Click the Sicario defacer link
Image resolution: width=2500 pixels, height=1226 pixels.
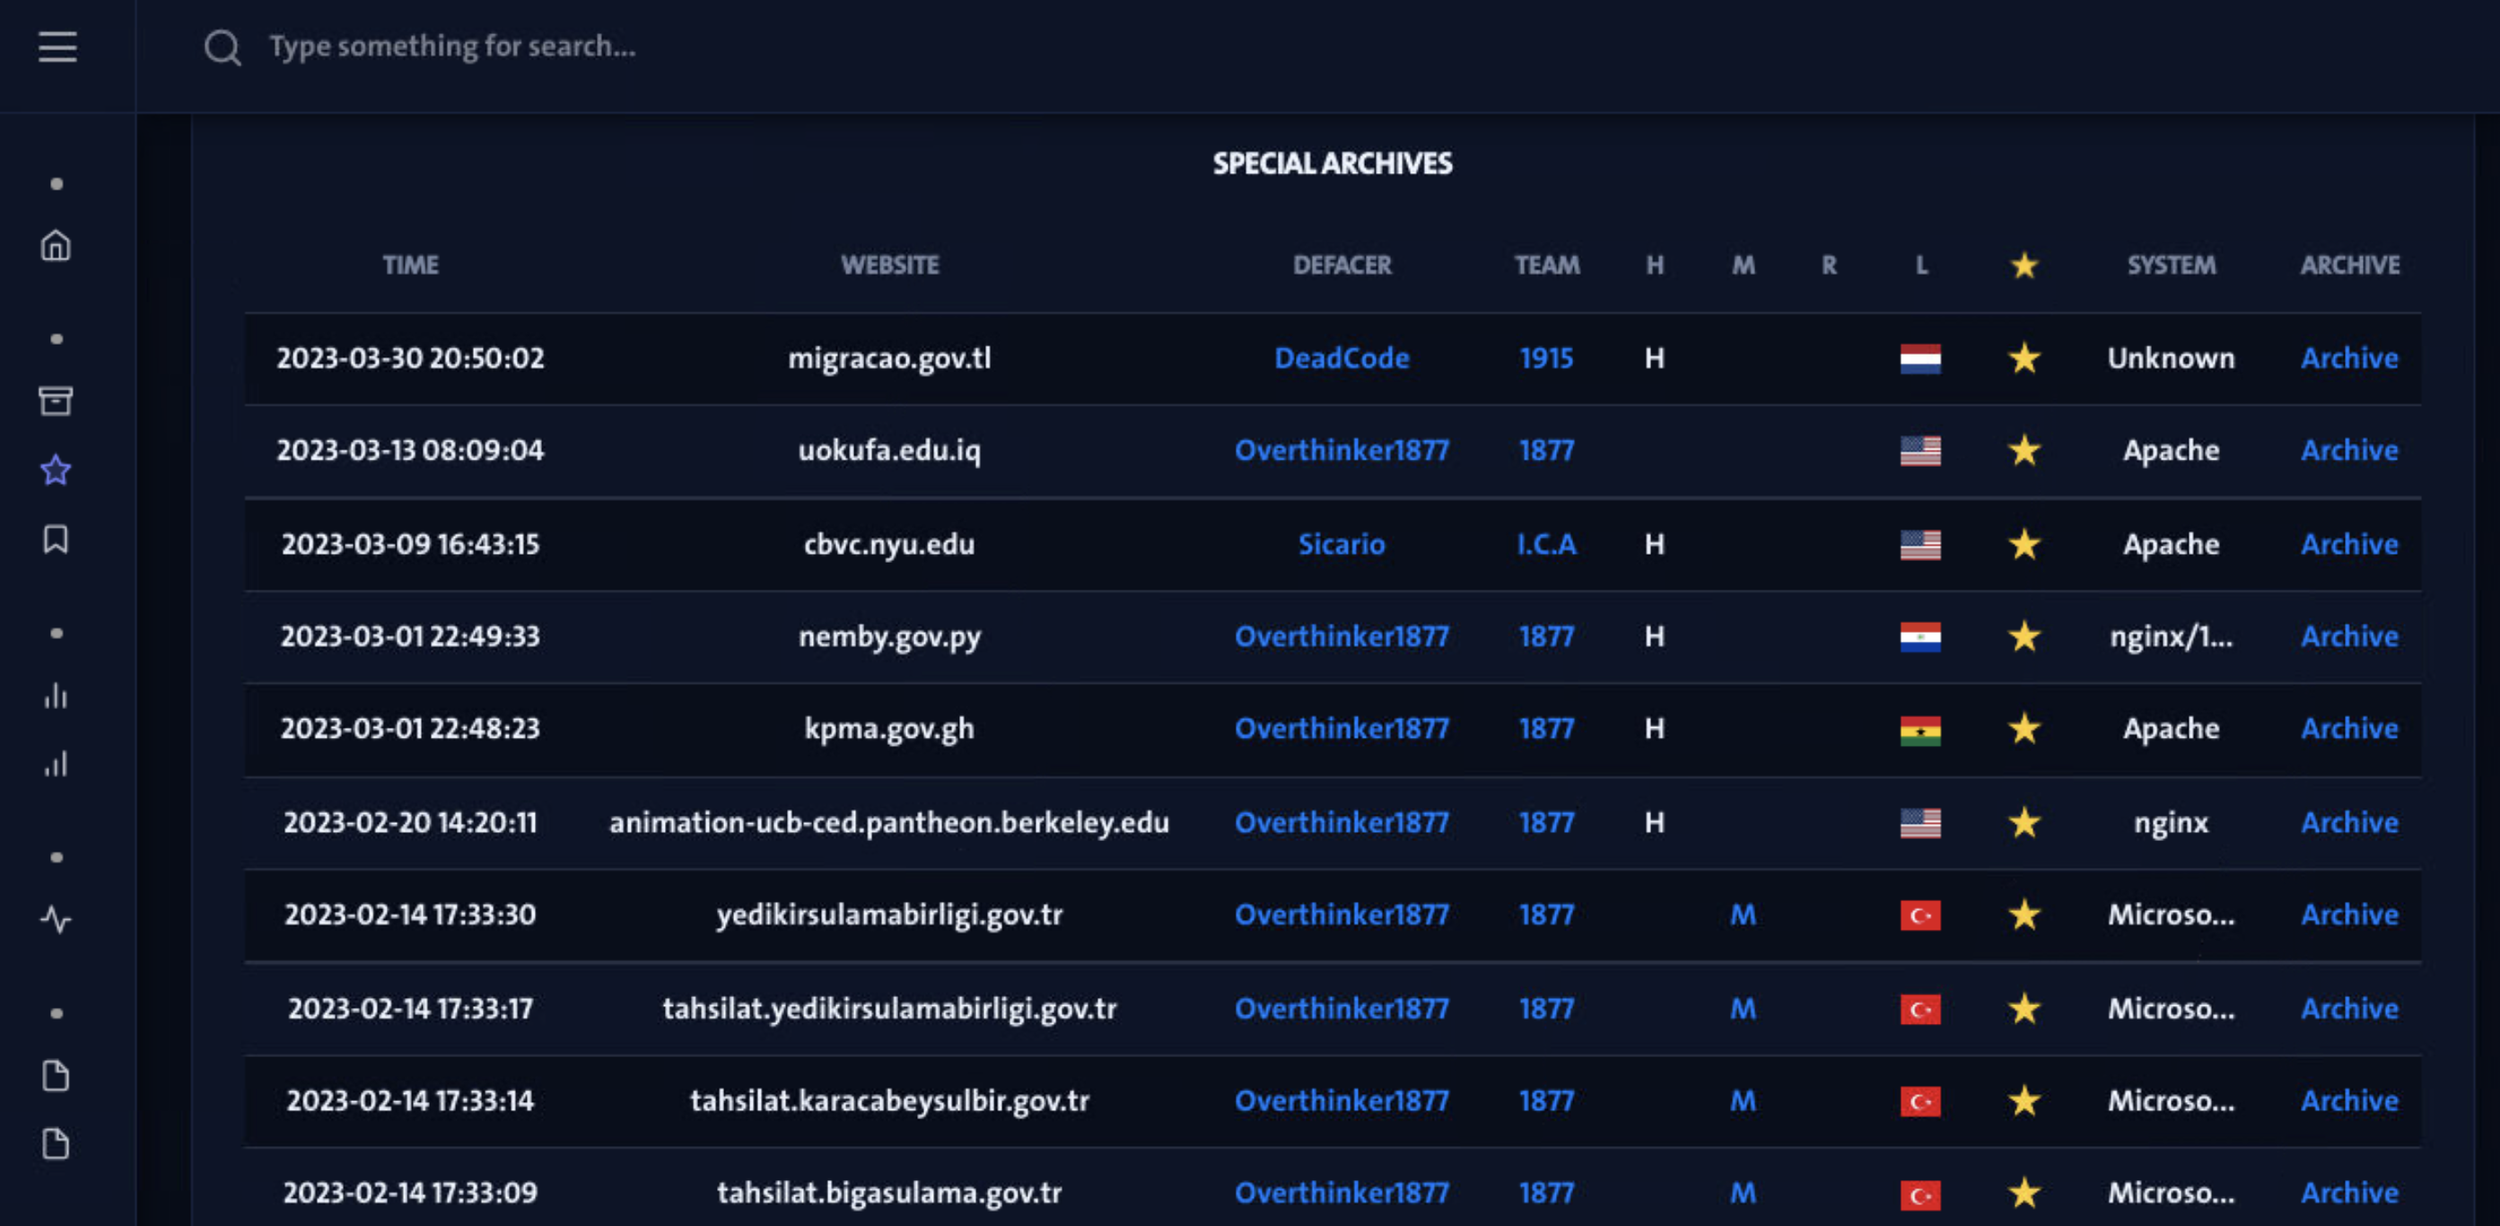(1341, 544)
